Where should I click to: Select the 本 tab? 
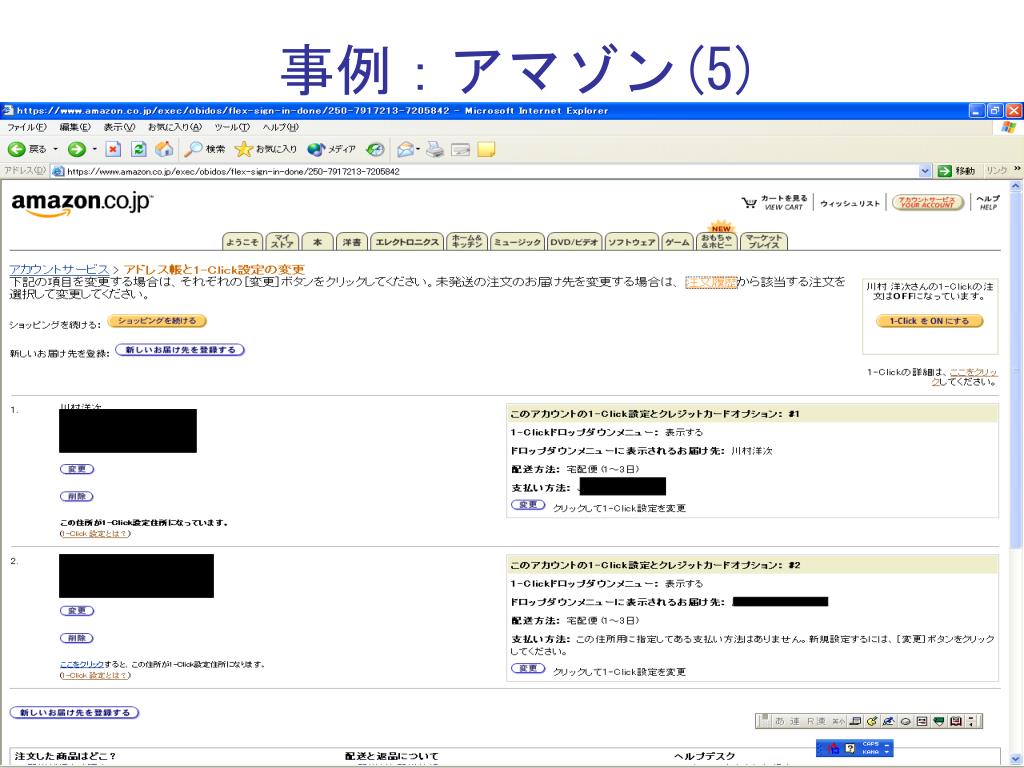(317, 242)
